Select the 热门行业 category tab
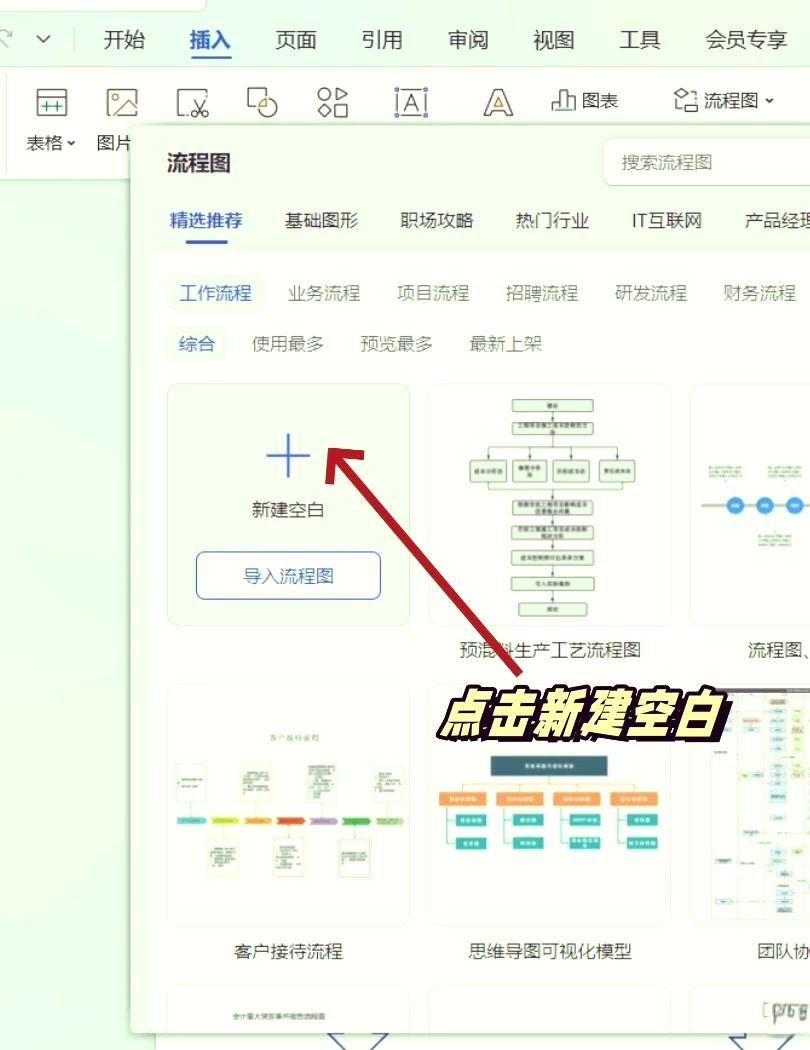The image size is (810, 1050). [x=552, y=220]
